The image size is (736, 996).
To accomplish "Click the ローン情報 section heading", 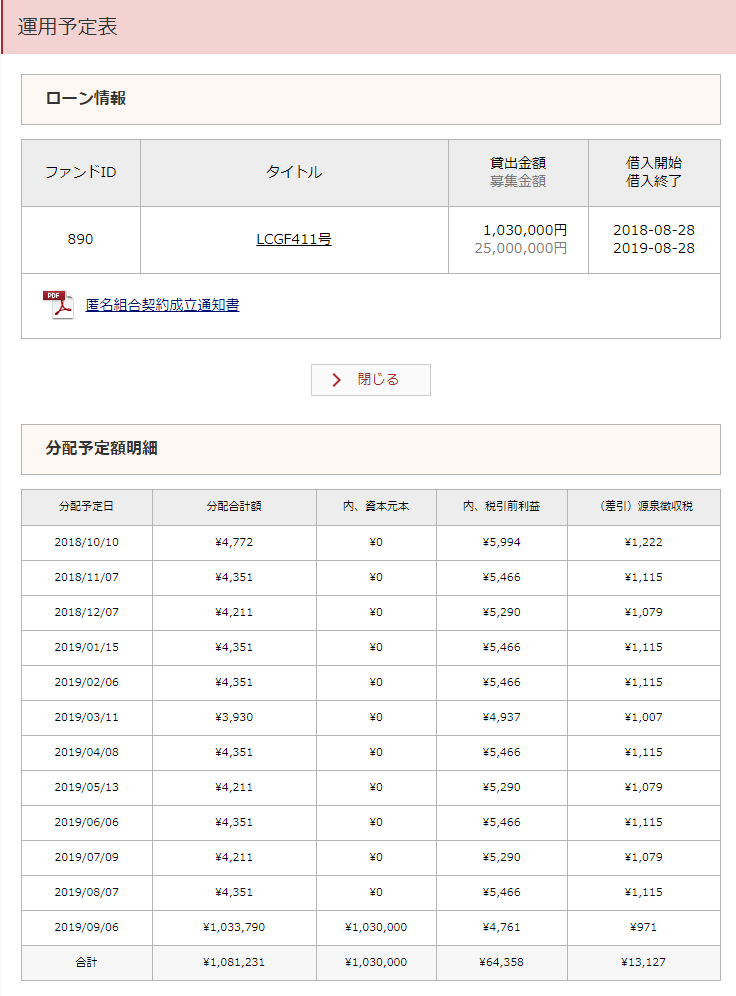I will point(86,98).
